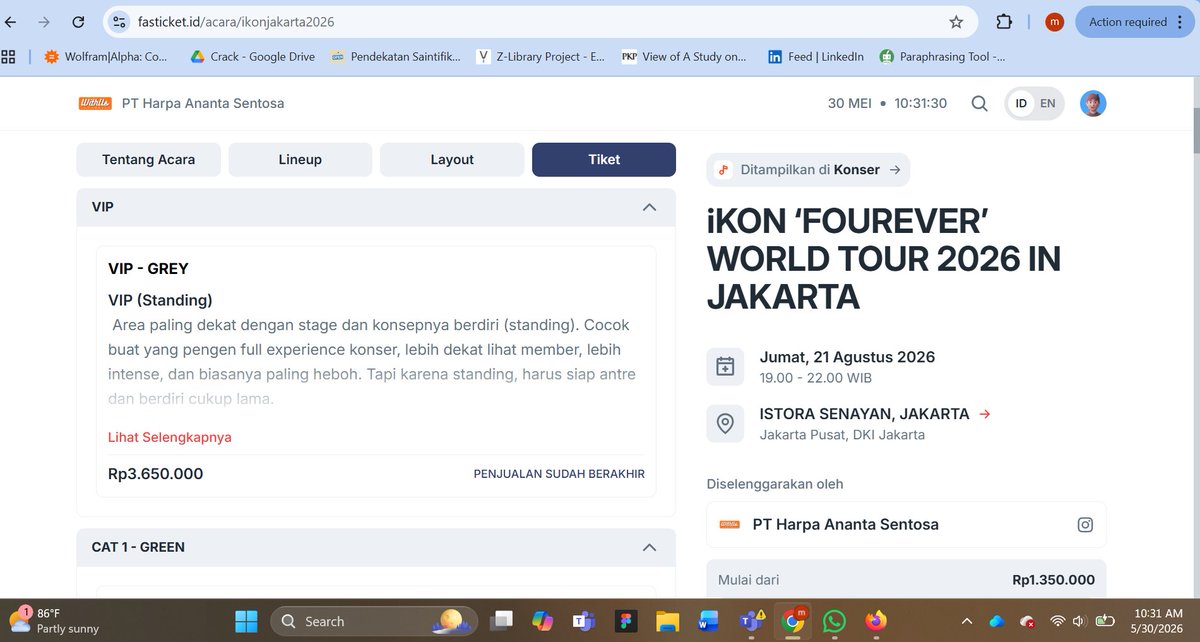
Task: Switch site language to ID
Action: click(x=1021, y=103)
